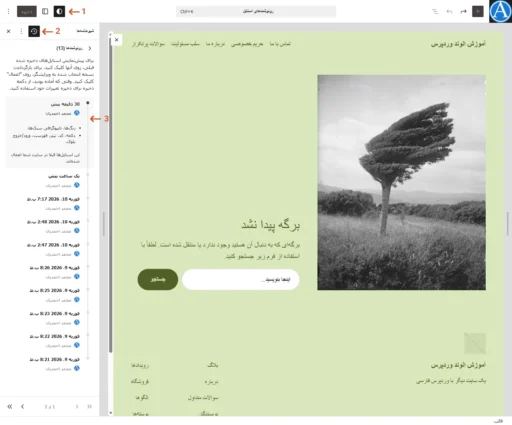
Task: Click the 'سلب مسئولیت' navigation link
Action: (185, 44)
